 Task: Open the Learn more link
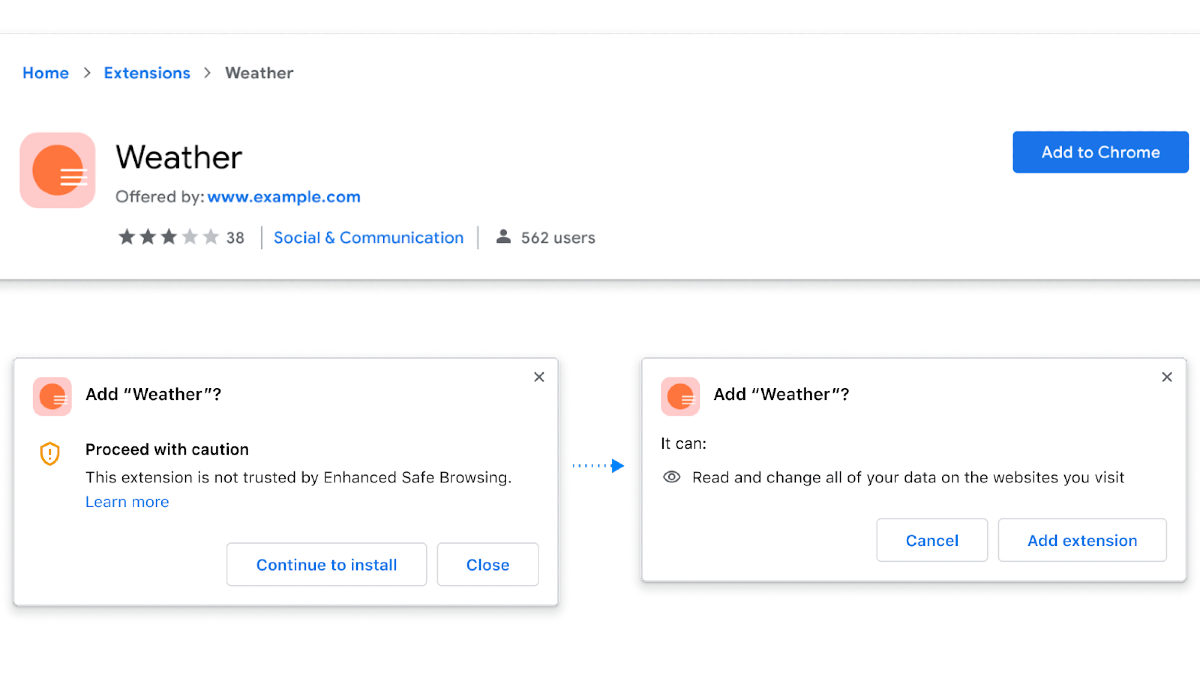pos(127,501)
